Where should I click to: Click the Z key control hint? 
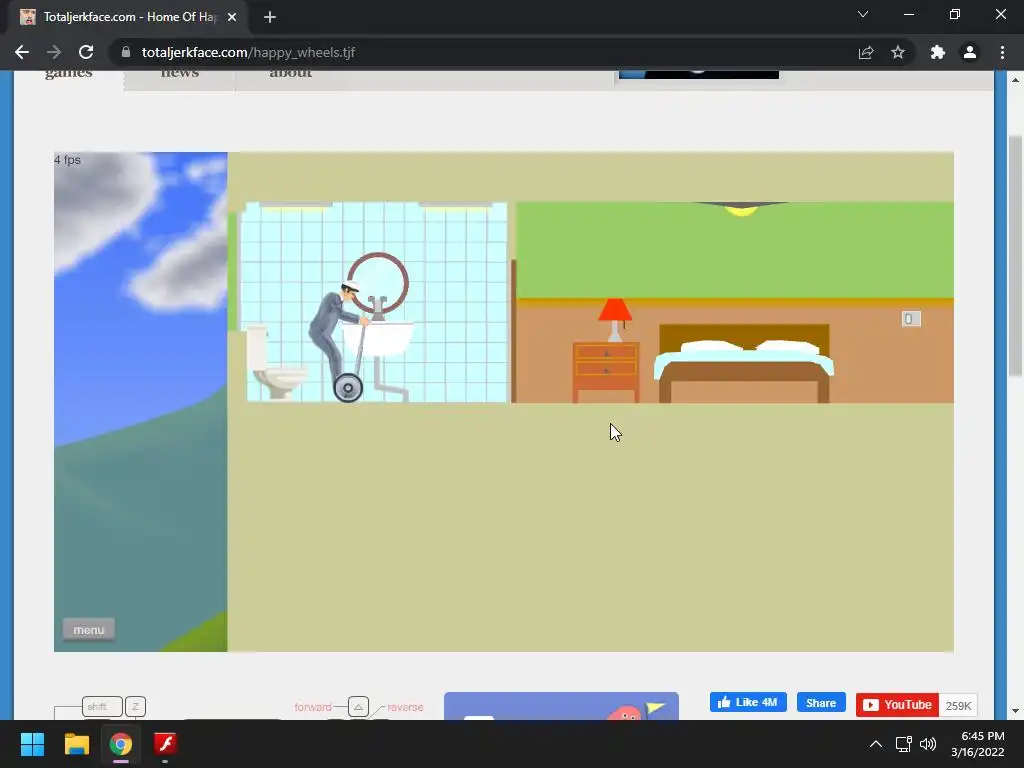(x=135, y=707)
